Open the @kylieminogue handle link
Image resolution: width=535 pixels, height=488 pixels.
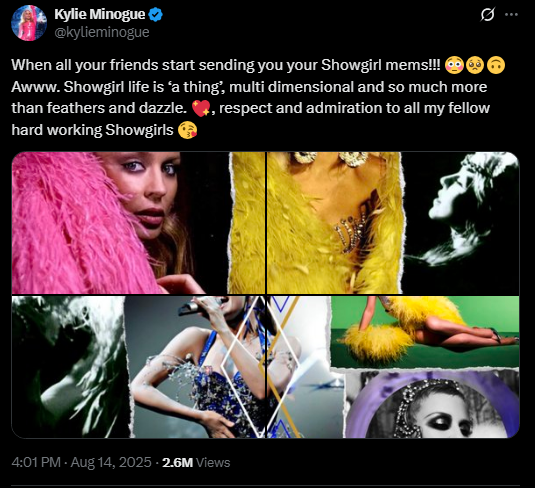[x=102, y=32]
